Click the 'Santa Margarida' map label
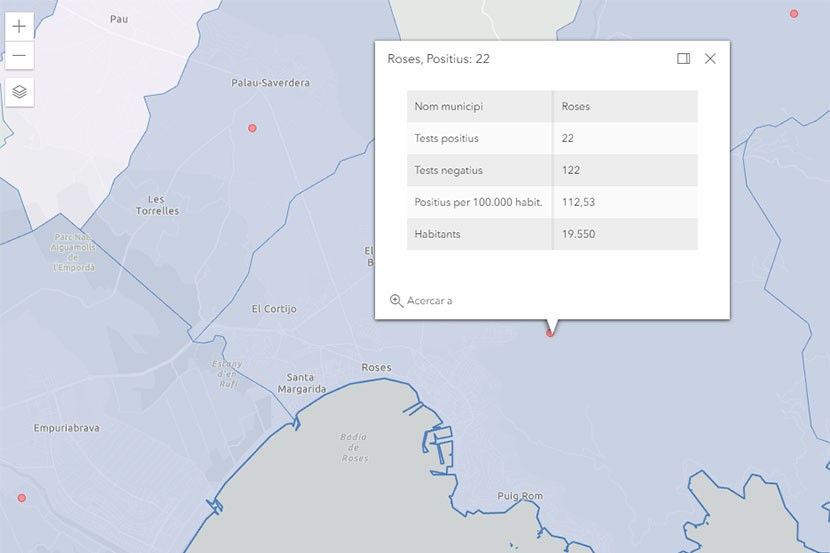 (x=302, y=383)
